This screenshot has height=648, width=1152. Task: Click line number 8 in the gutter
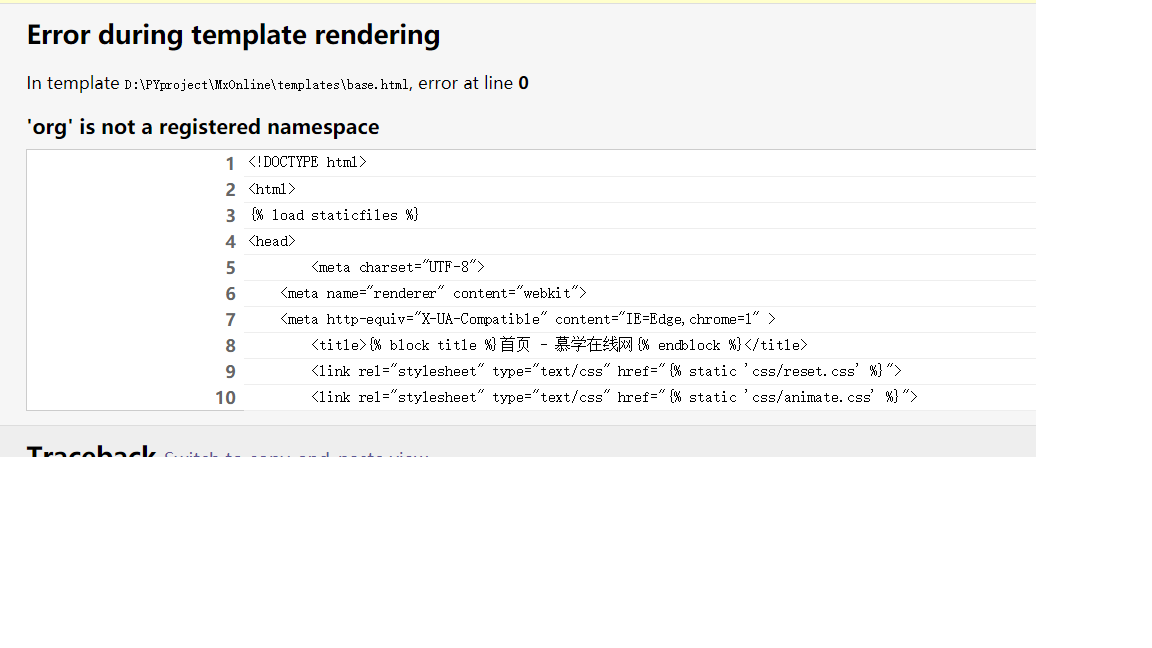pyautogui.click(x=230, y=345)
